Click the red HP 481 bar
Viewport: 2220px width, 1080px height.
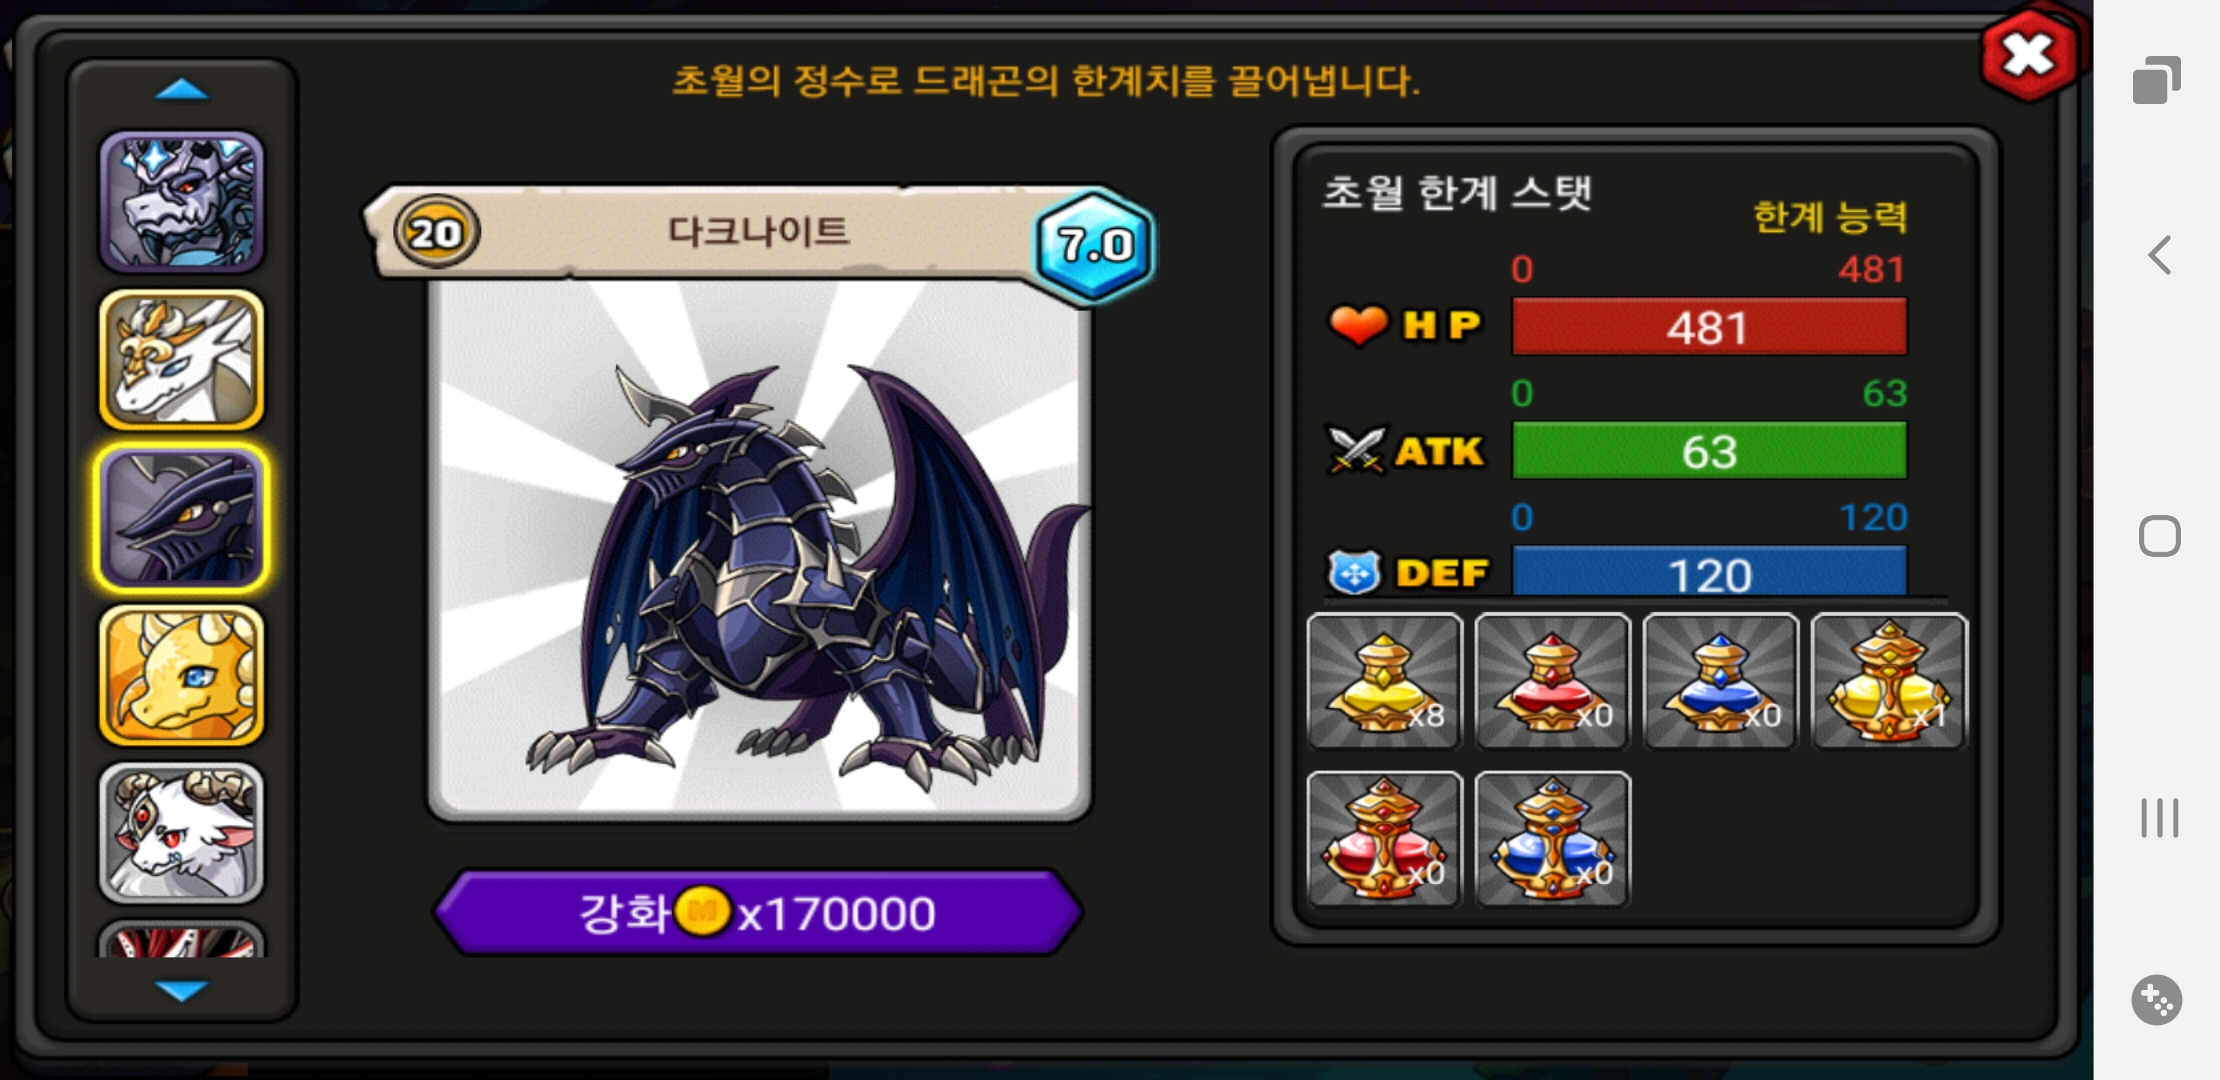tap(1709, 327)
